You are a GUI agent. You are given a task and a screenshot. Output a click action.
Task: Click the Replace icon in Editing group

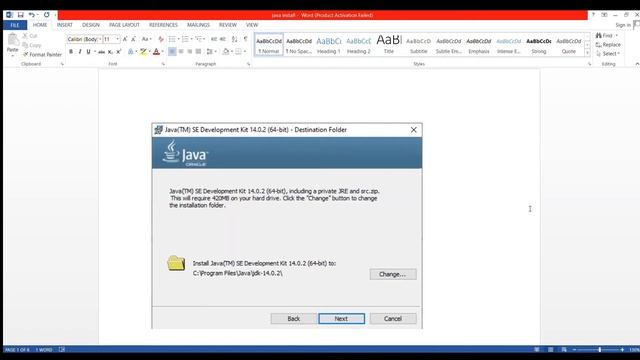pos(608,44)
